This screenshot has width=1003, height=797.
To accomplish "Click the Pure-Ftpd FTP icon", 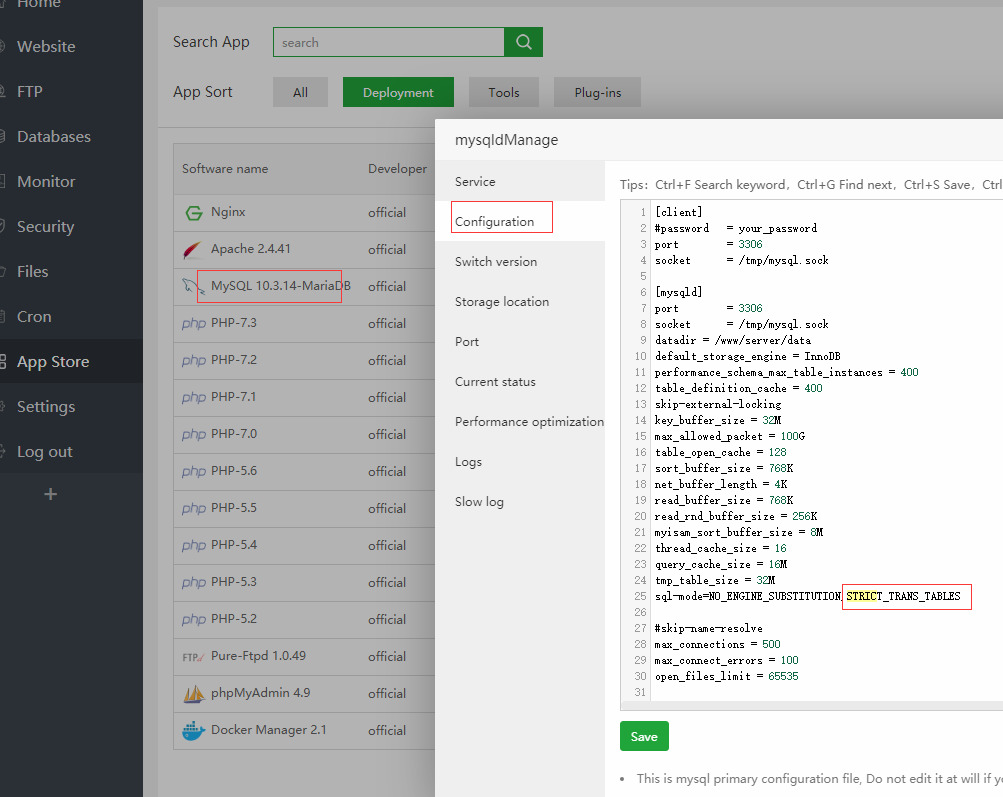I will pos(193,657).
